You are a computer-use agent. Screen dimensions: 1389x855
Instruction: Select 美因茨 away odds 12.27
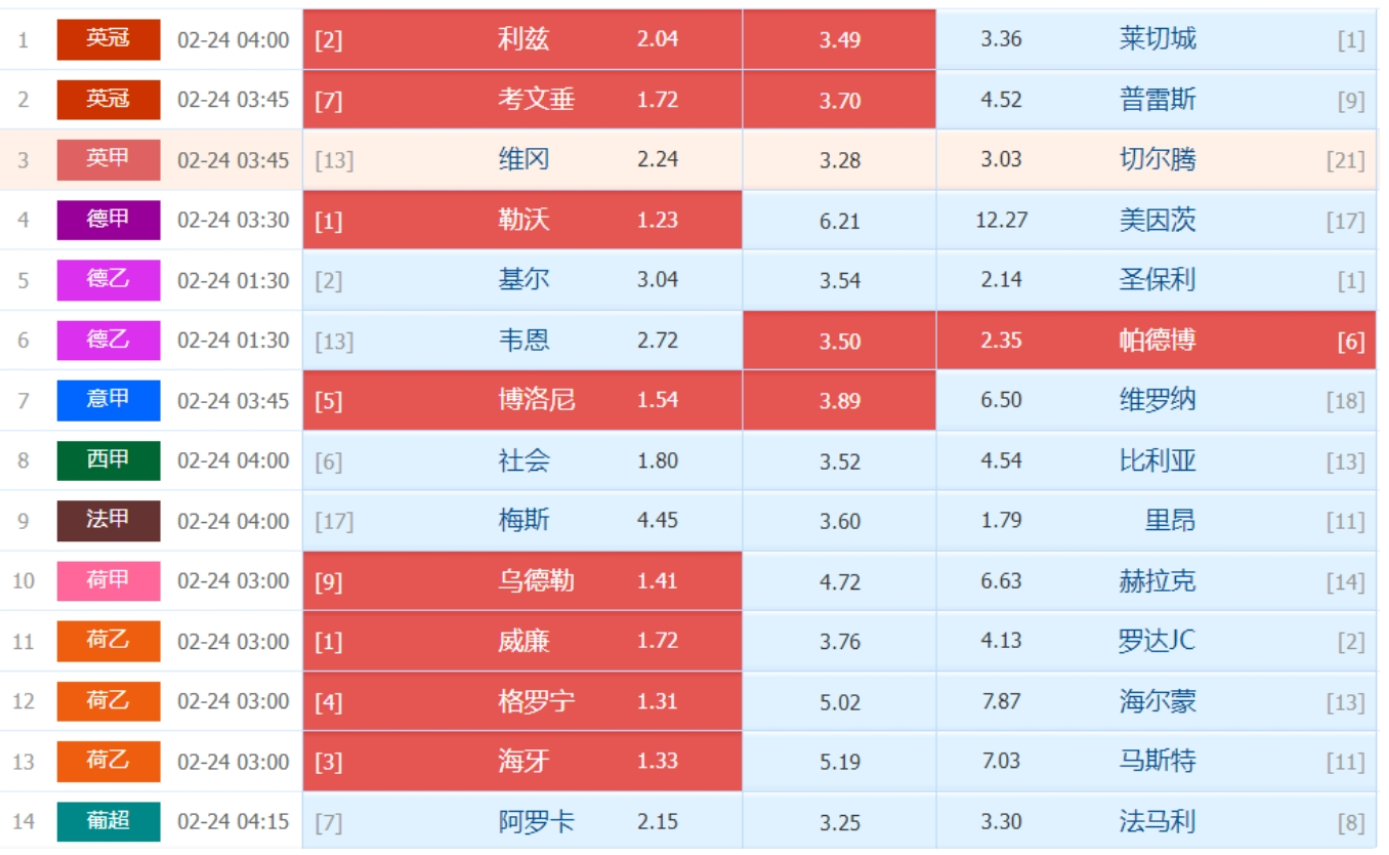[x=1001, y=220]
